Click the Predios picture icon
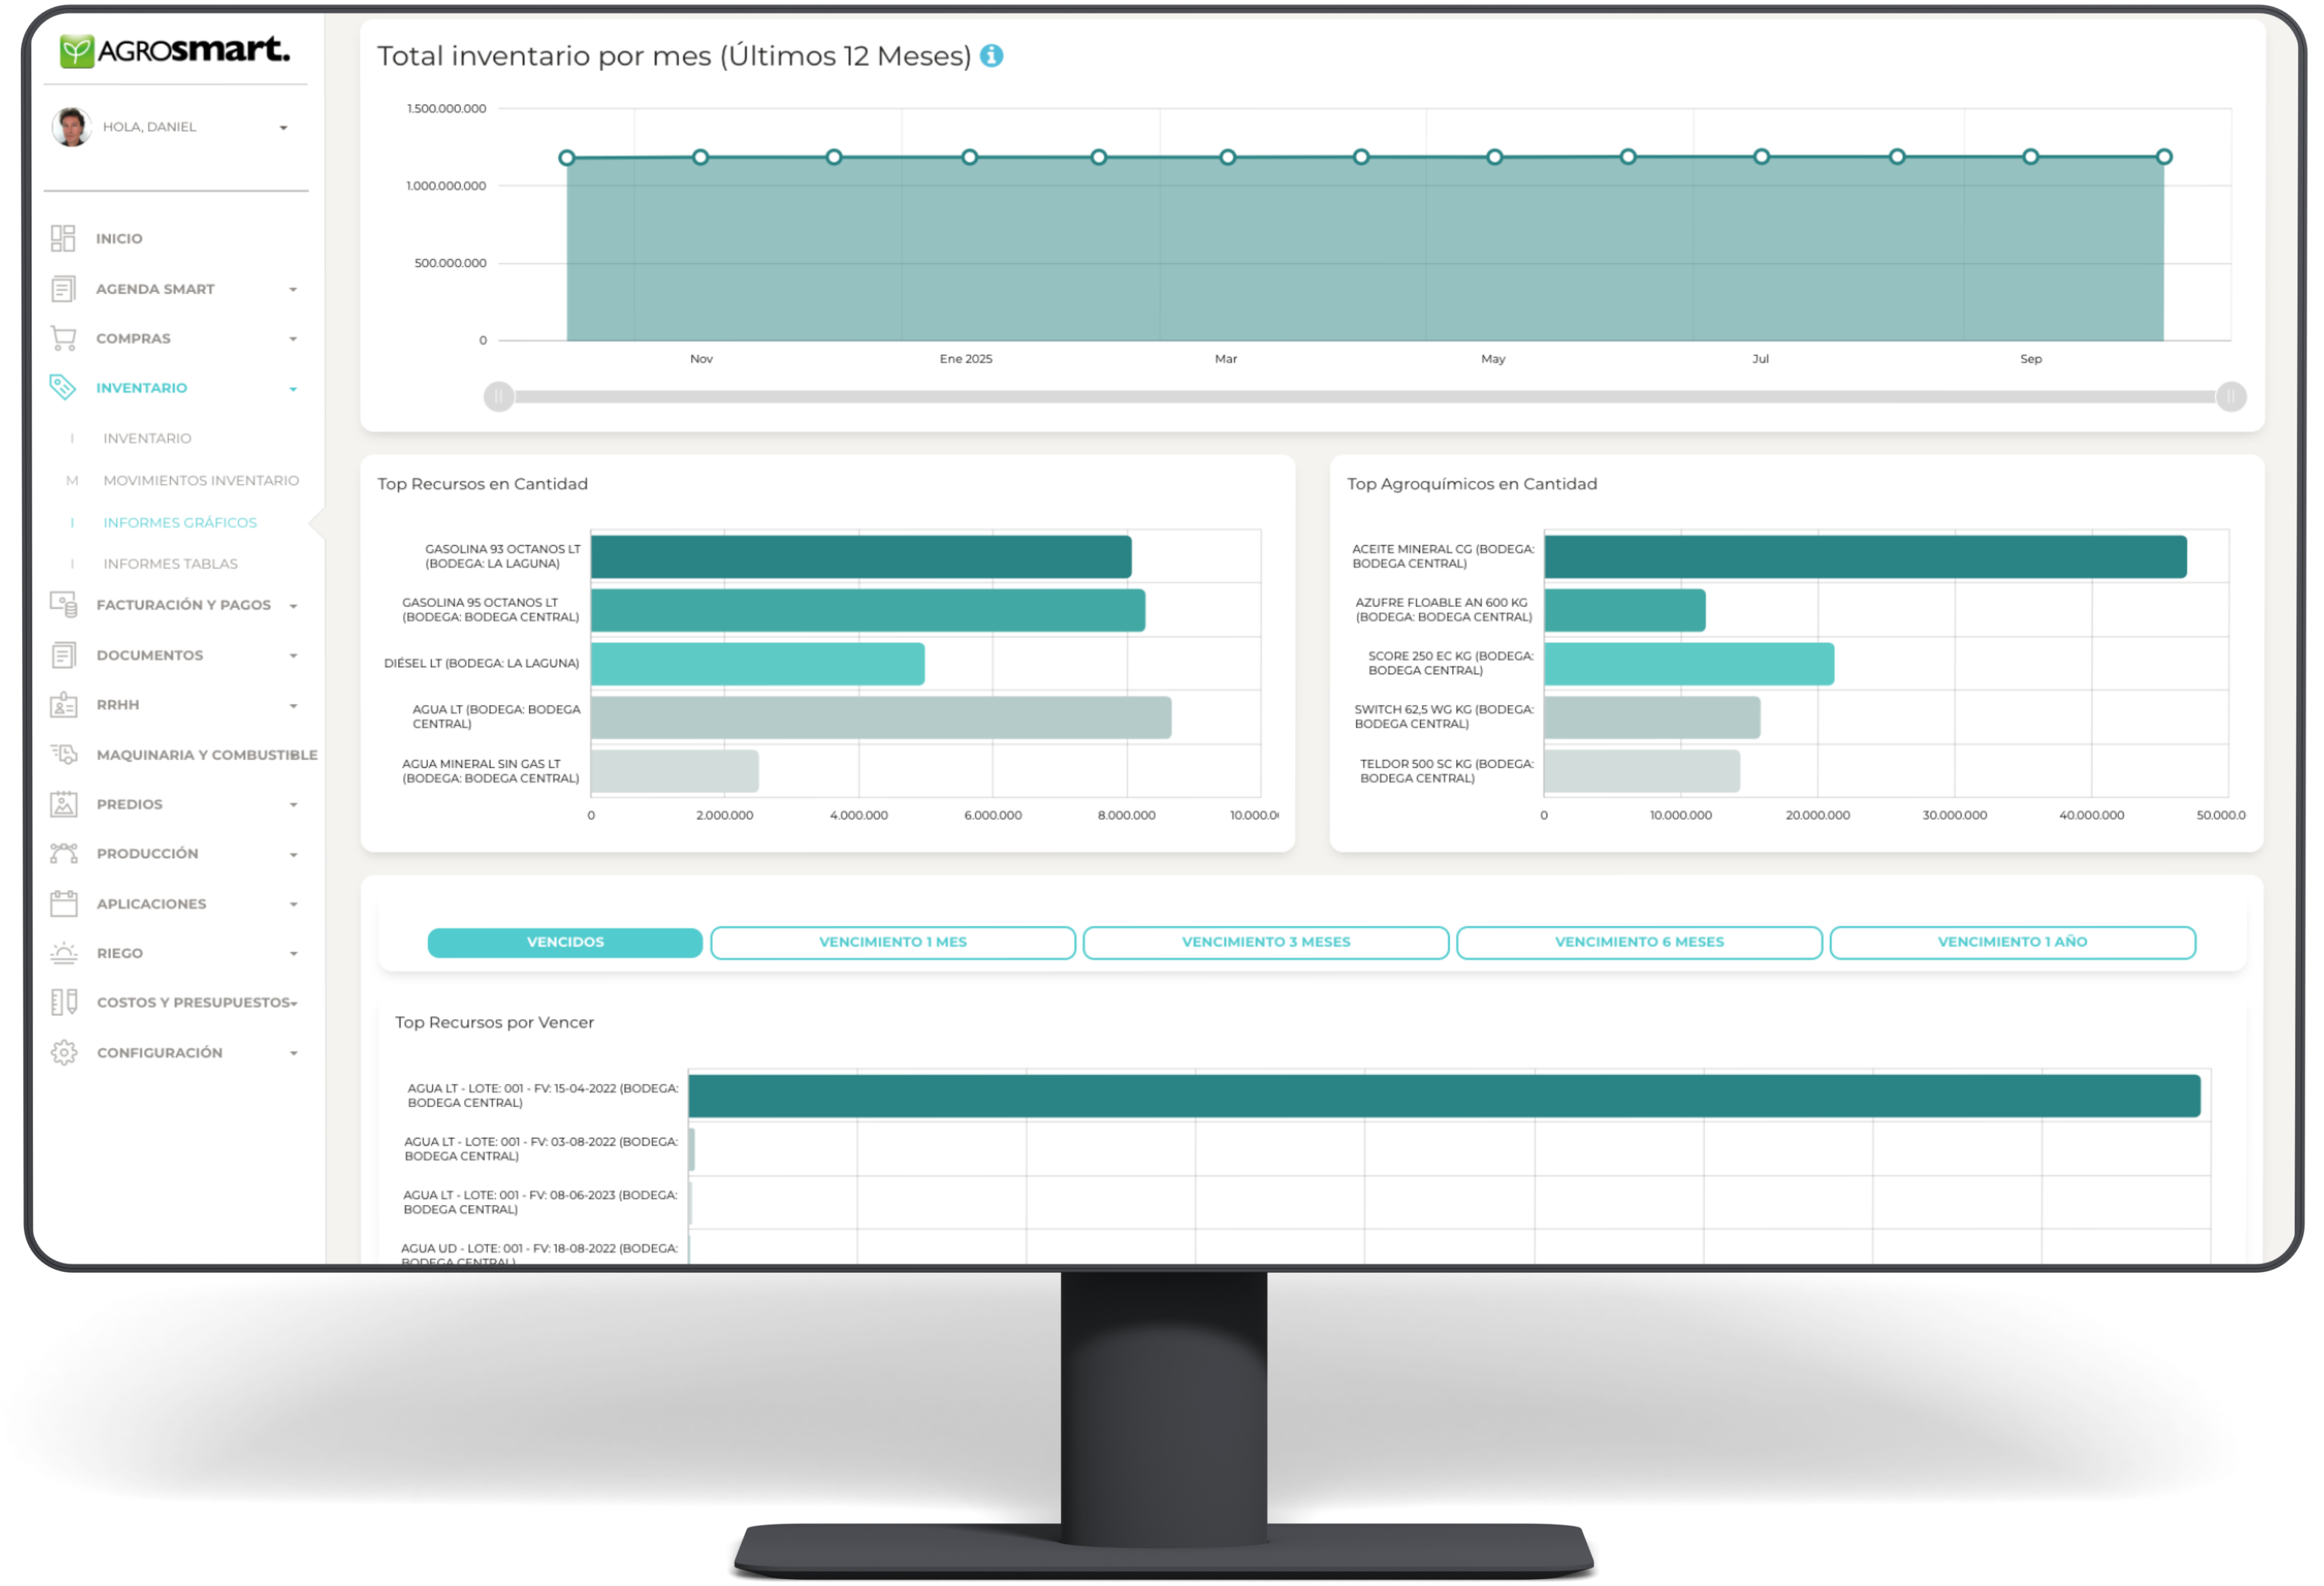2324x1586 pixels. click(63, 804)
